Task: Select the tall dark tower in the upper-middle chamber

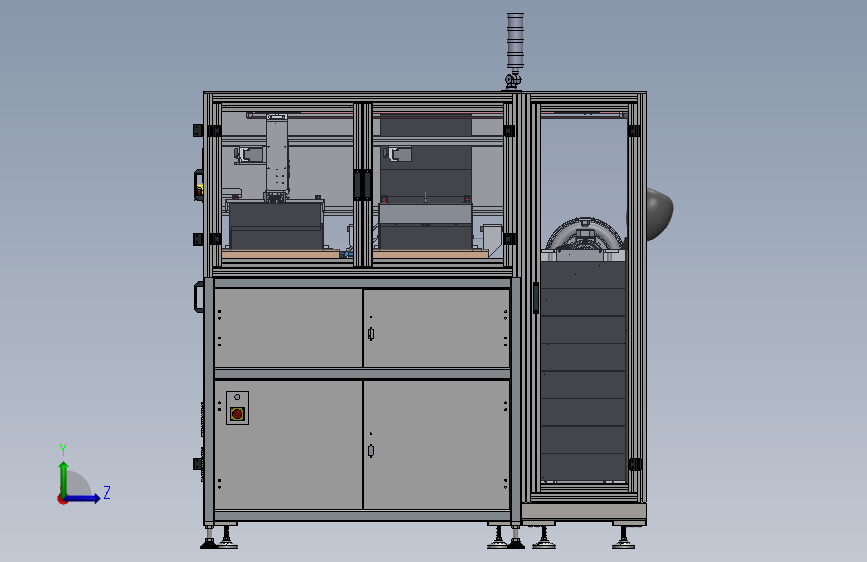Action: pos(425,159)
